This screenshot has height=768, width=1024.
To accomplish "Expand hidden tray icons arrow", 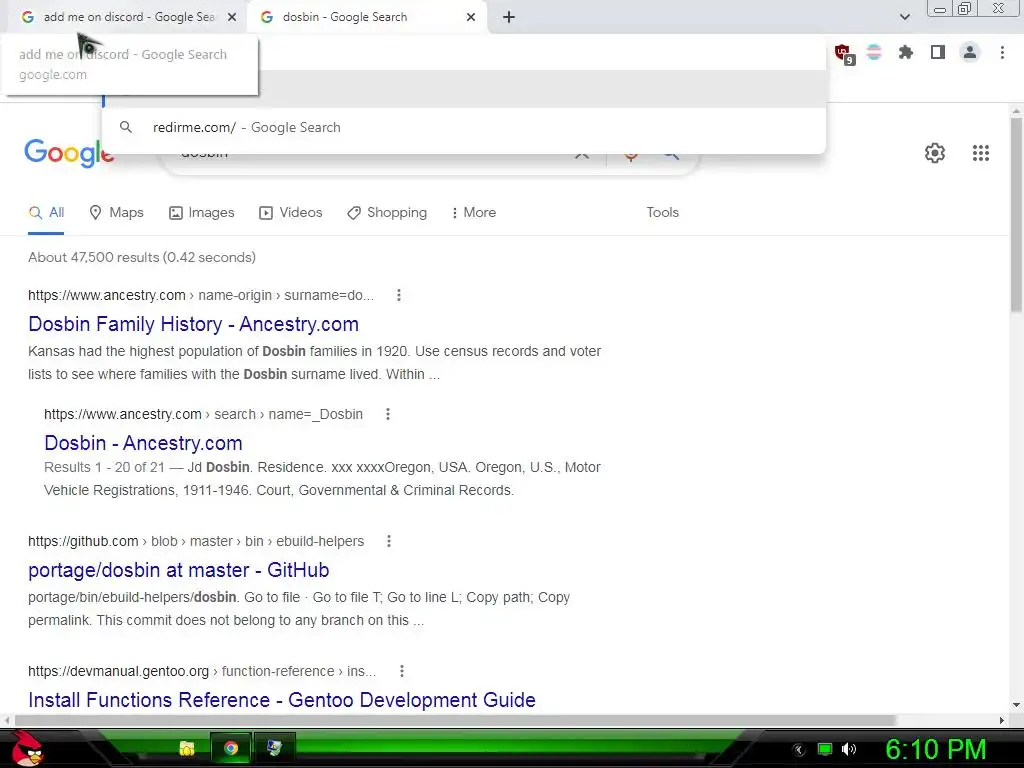I will (x=799, y=749).
